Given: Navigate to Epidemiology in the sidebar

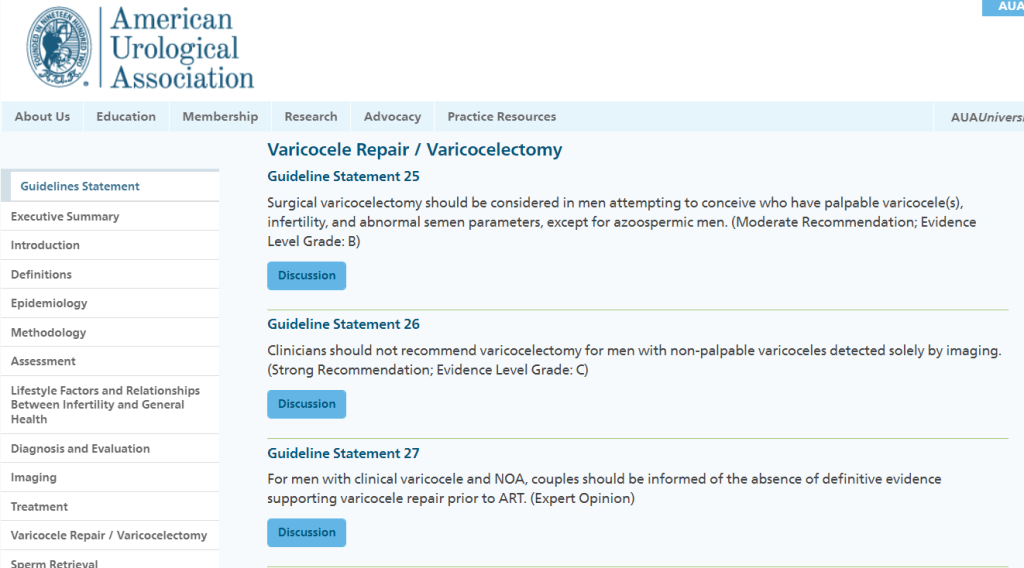Looking at the screenshot, I should click(x=49, y=304).
